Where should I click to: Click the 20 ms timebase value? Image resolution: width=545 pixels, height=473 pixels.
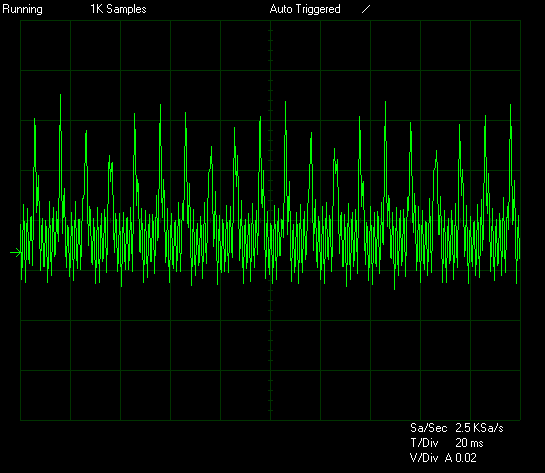(469, 443)
